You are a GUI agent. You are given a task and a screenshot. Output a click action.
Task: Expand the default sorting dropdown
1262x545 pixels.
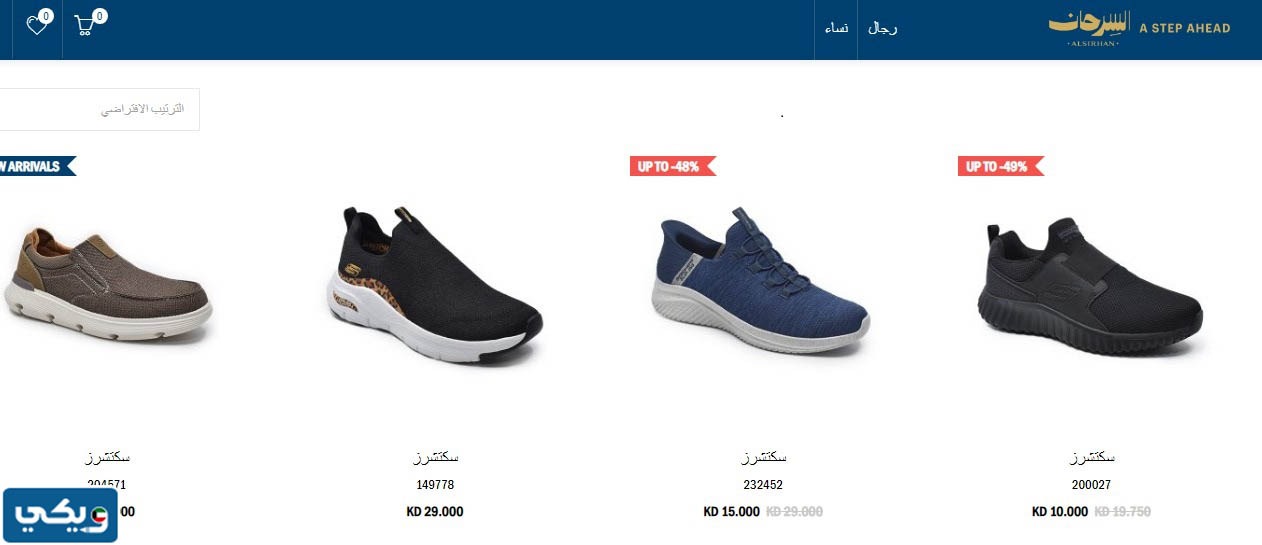[x=98, y=109]
